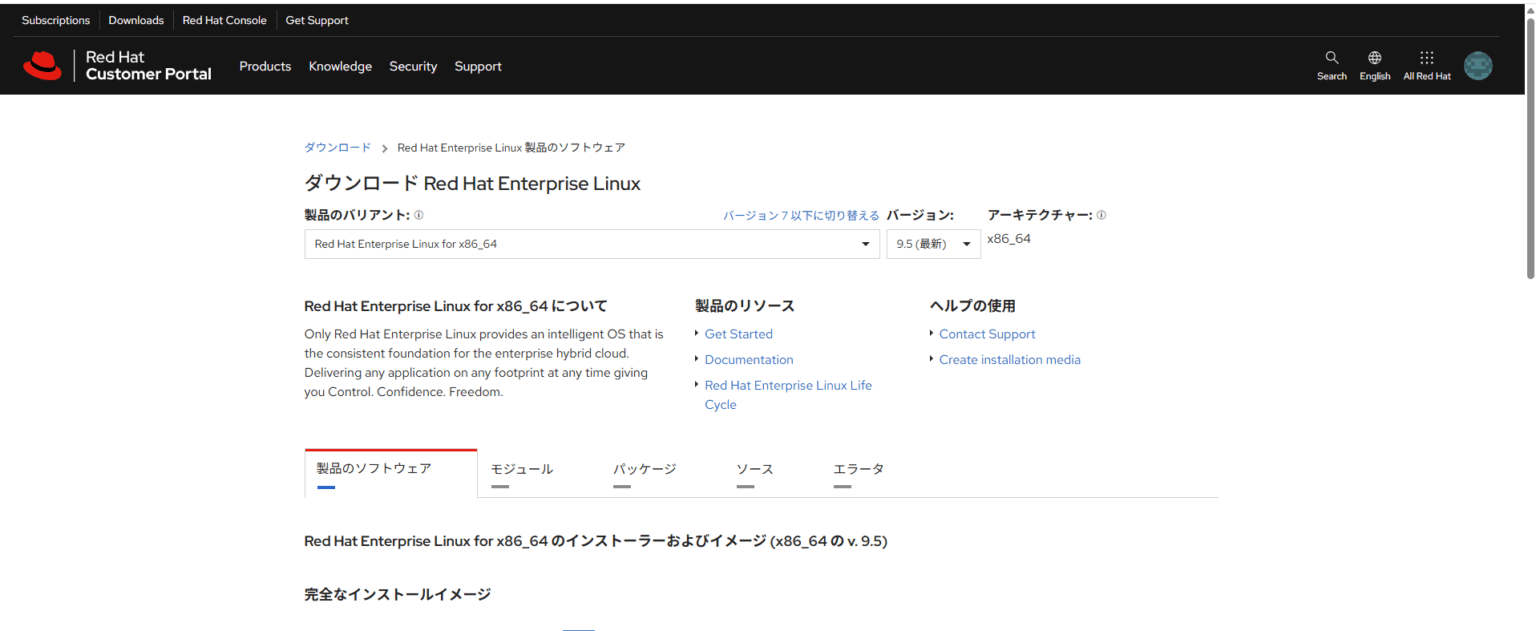The height and width of the screenshot is (631, 1536).
Task: Open the version dropdown showing 9.5 (最新)
Action: click(932, 243)
